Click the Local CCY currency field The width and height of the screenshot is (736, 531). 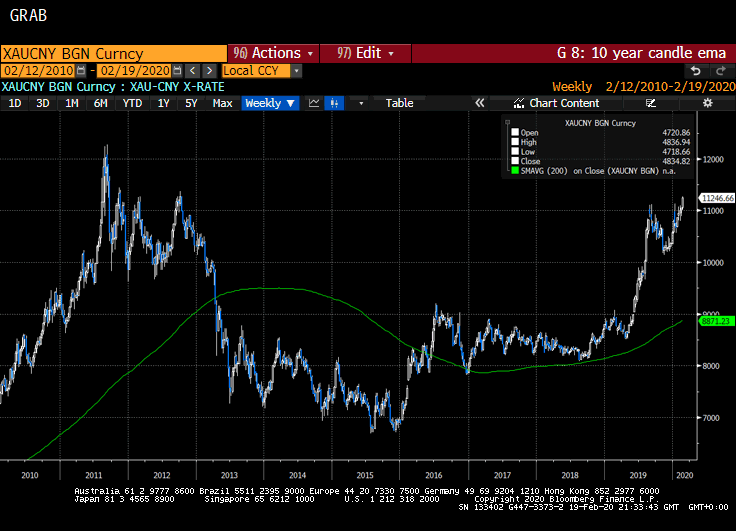tap(256, 71)
